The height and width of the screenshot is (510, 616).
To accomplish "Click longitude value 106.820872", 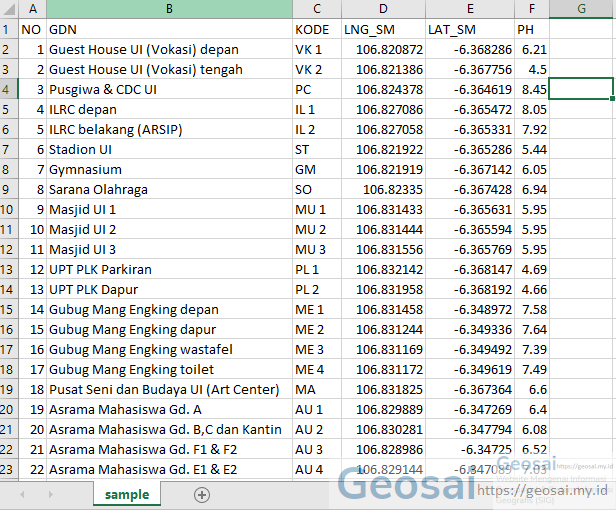I will [383, 49].
